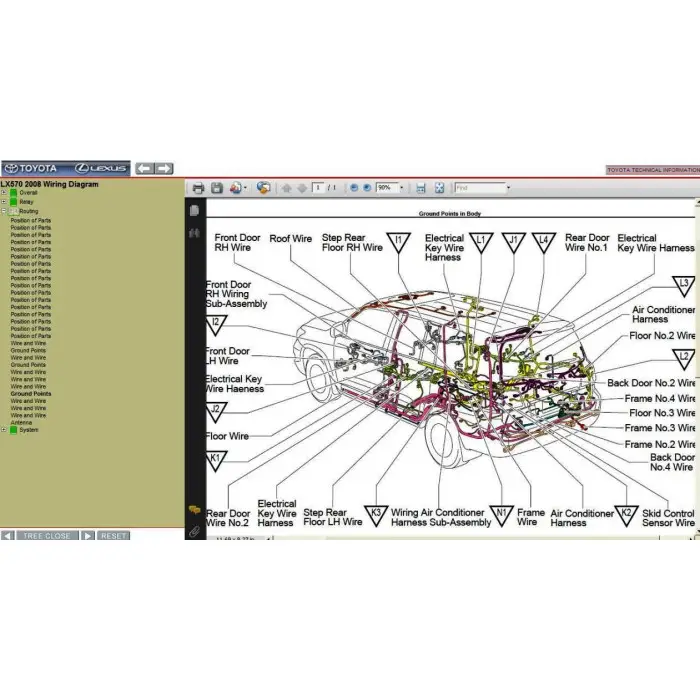The width and height of the screenshot is (700, 700).
Task: Open the pages panel icon
Action: click(x=194, y=210)
